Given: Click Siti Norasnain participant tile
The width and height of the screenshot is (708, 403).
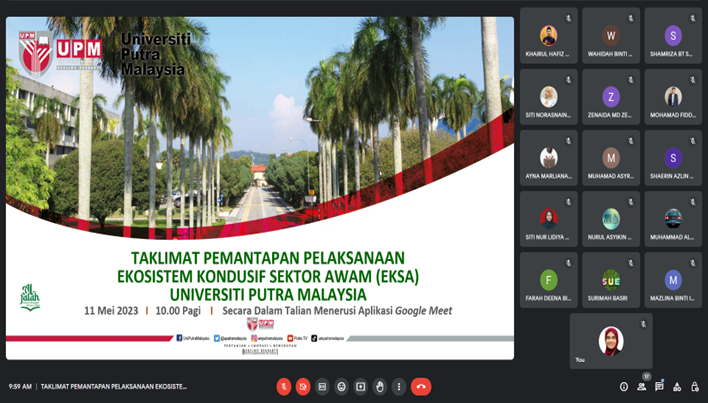Looking at the screenshot, I should coord(549,97).
